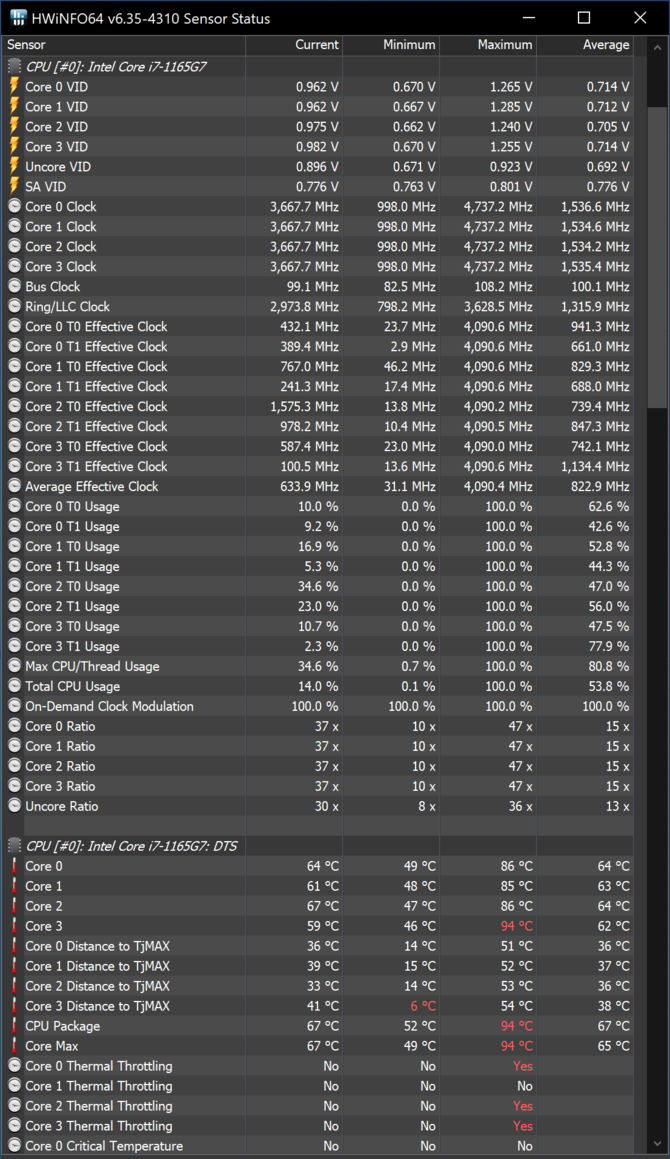Select the Core 1 VID row
Screen dimensions: 670x1159
(318, 106)
